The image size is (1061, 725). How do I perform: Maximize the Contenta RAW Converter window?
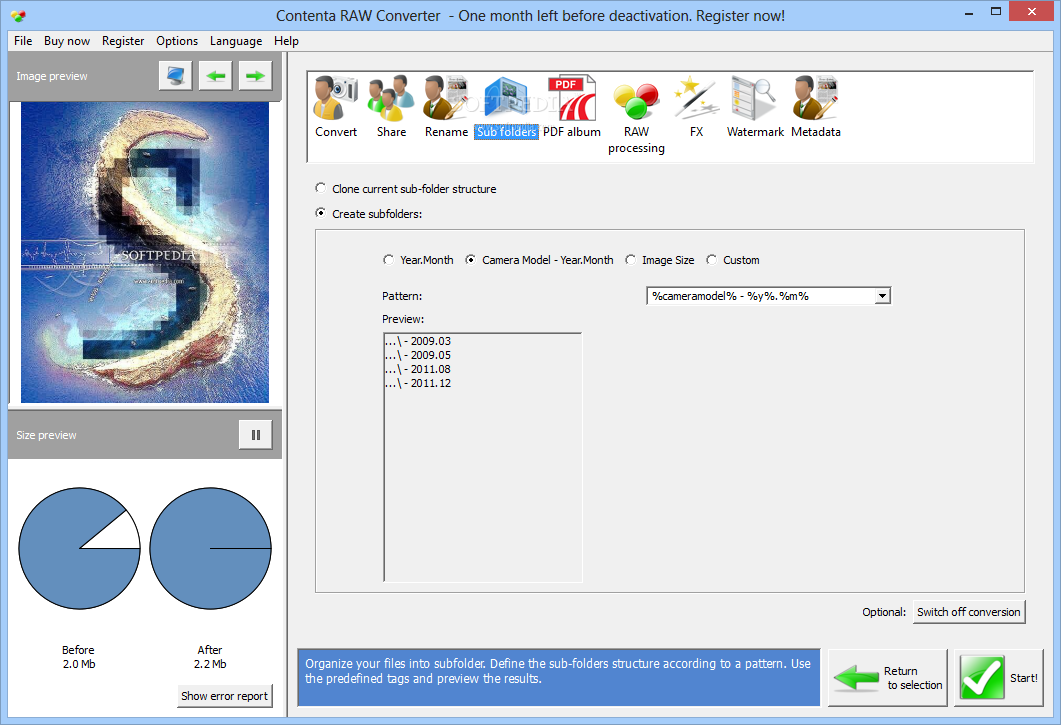pyautogui.click(x=995, y=12)
